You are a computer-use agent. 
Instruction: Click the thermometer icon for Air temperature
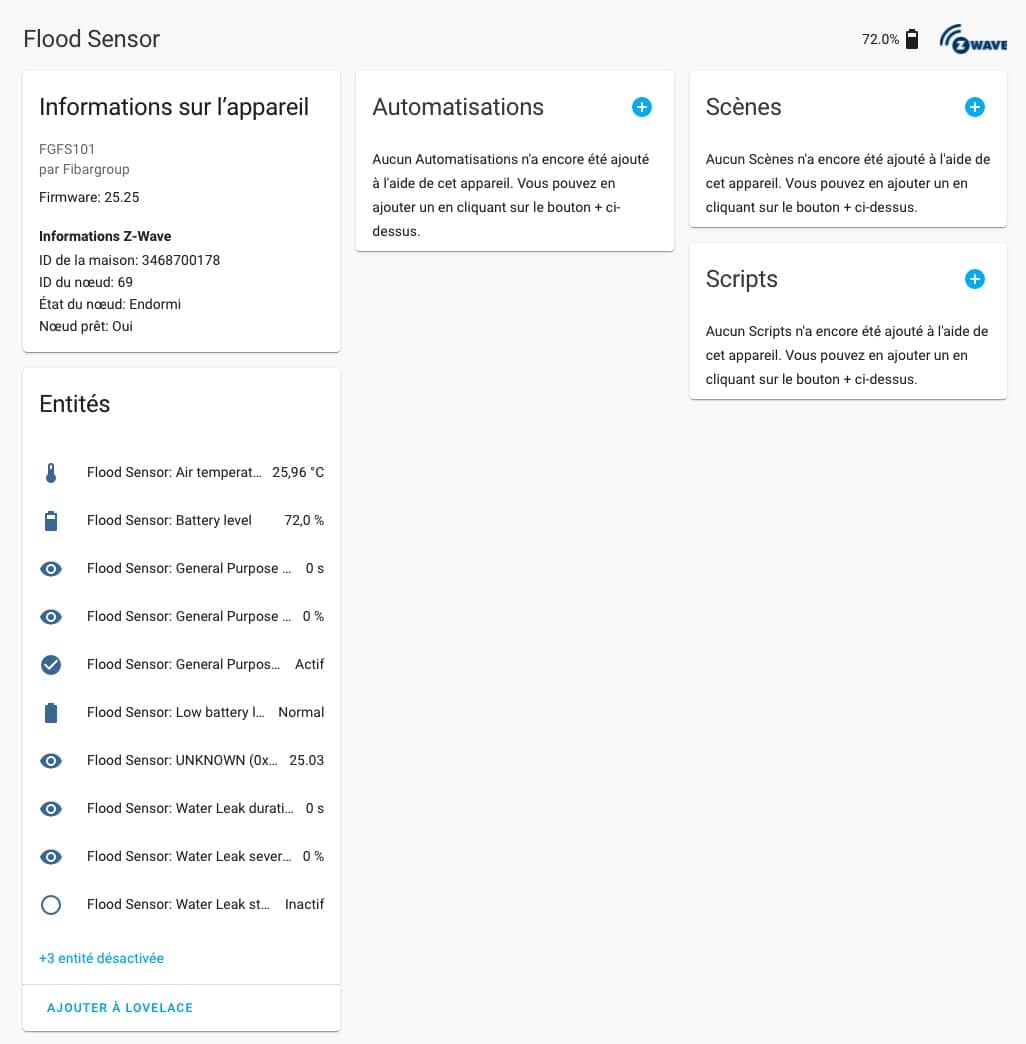pyautogui.click(x=51, y=473)
